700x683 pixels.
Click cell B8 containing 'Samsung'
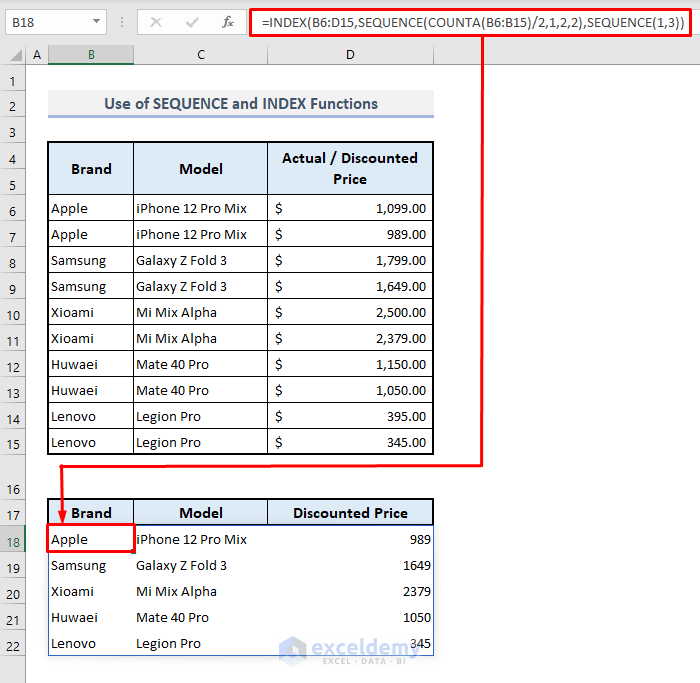pos(91,260)
